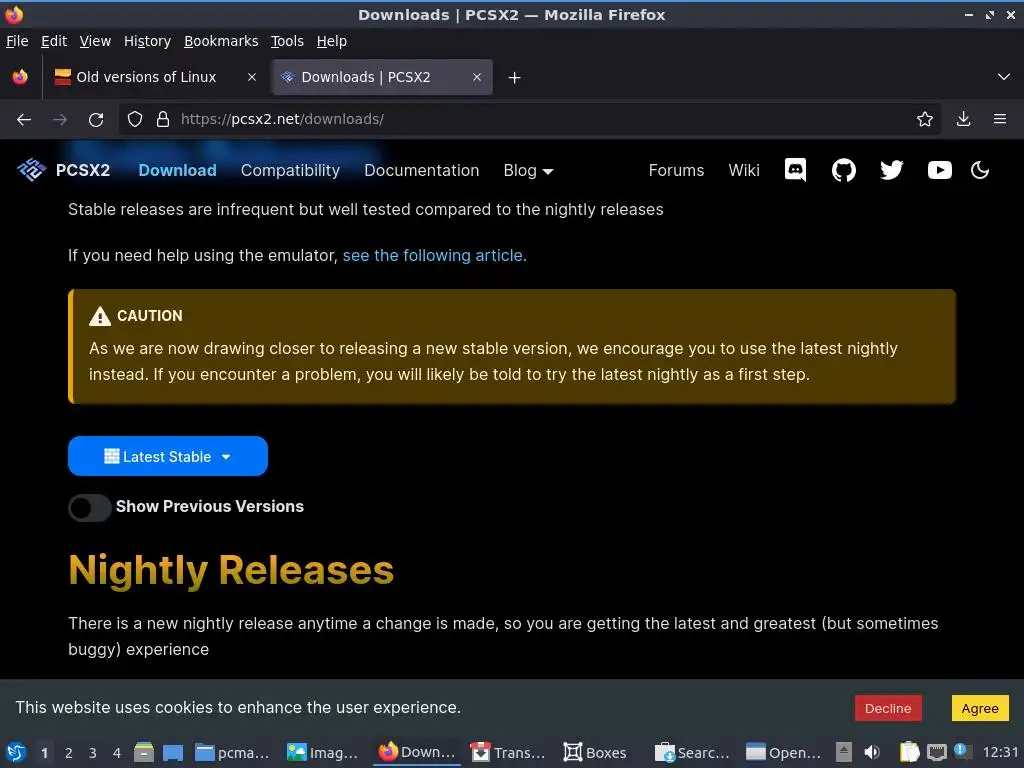Toggle dark mode with the moon icon
Screen dimensions: 1024x768
[980, 170]
